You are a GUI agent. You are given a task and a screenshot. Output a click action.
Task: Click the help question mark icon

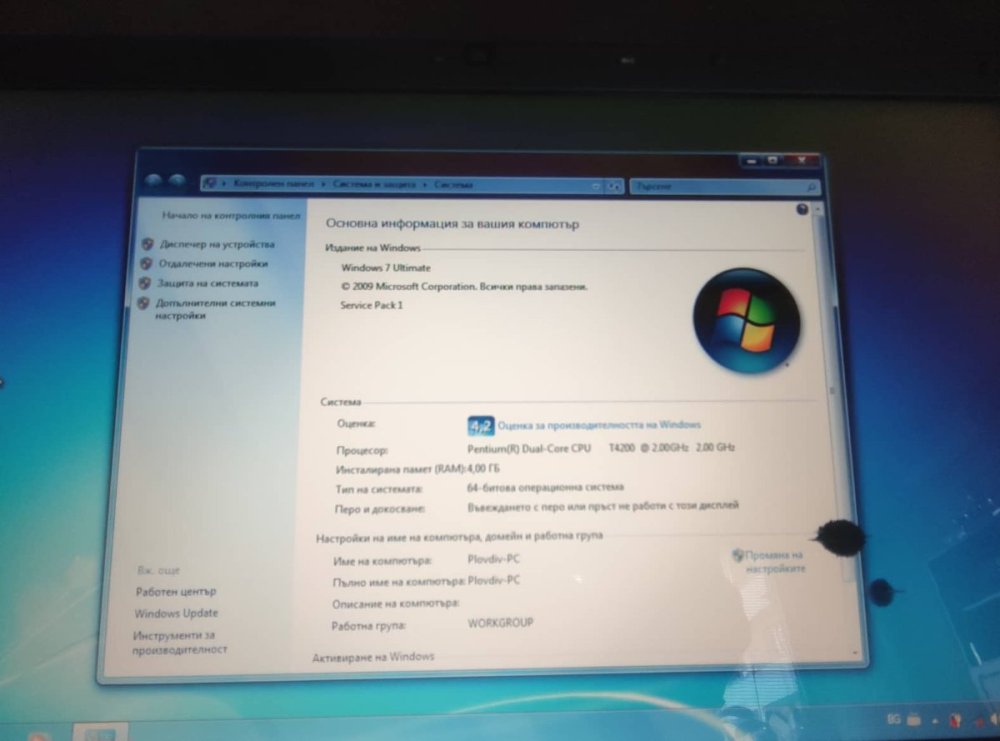tap(802, 209)
